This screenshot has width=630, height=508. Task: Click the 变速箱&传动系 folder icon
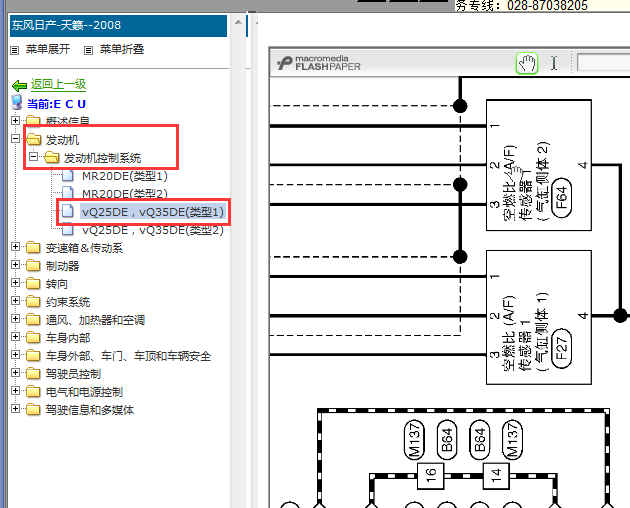pyautogui.click(x=33, y=248)
